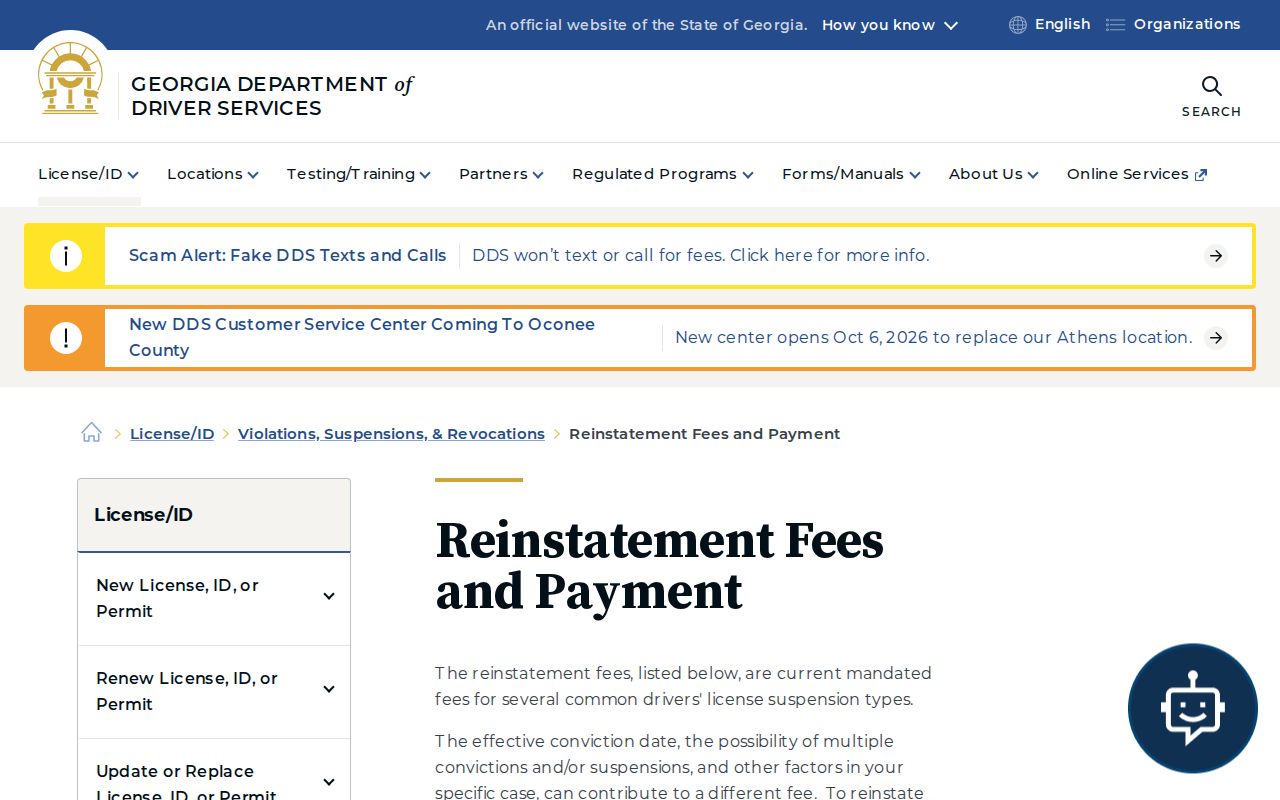The height and width of the screenshot is (800, 1280).
Task: Open the search magnifier icon
Action: (x=1211, y=86)
